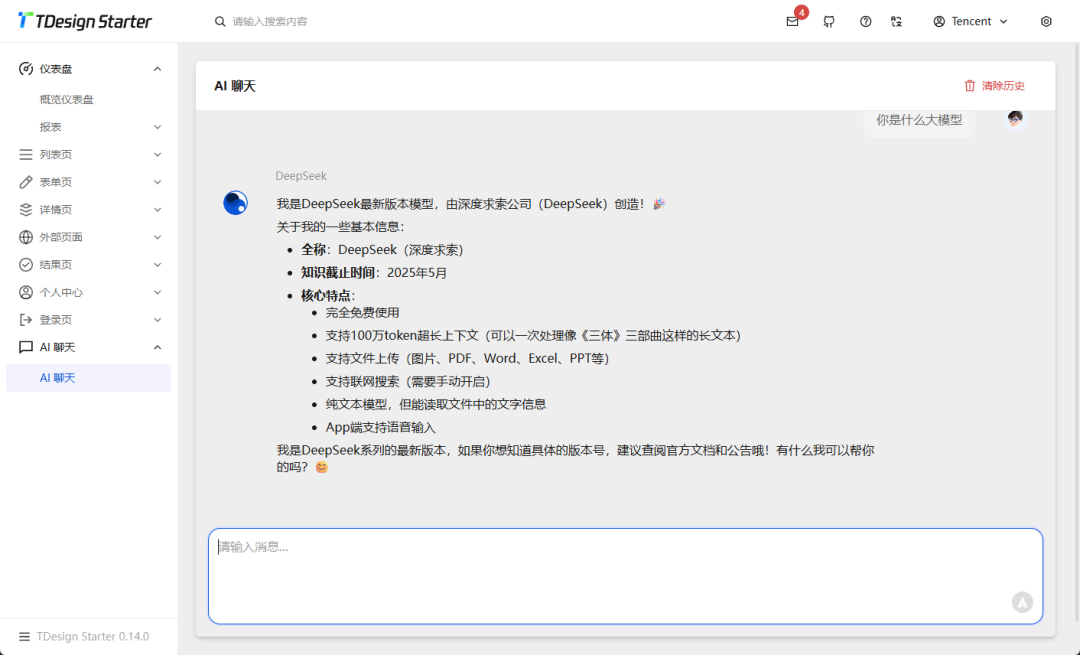Image resolution: width=1080 pixels, height=655 pixels.
Task: Click the TDesign Starter 0.14.0 version text
Action: tap(93, 636)
